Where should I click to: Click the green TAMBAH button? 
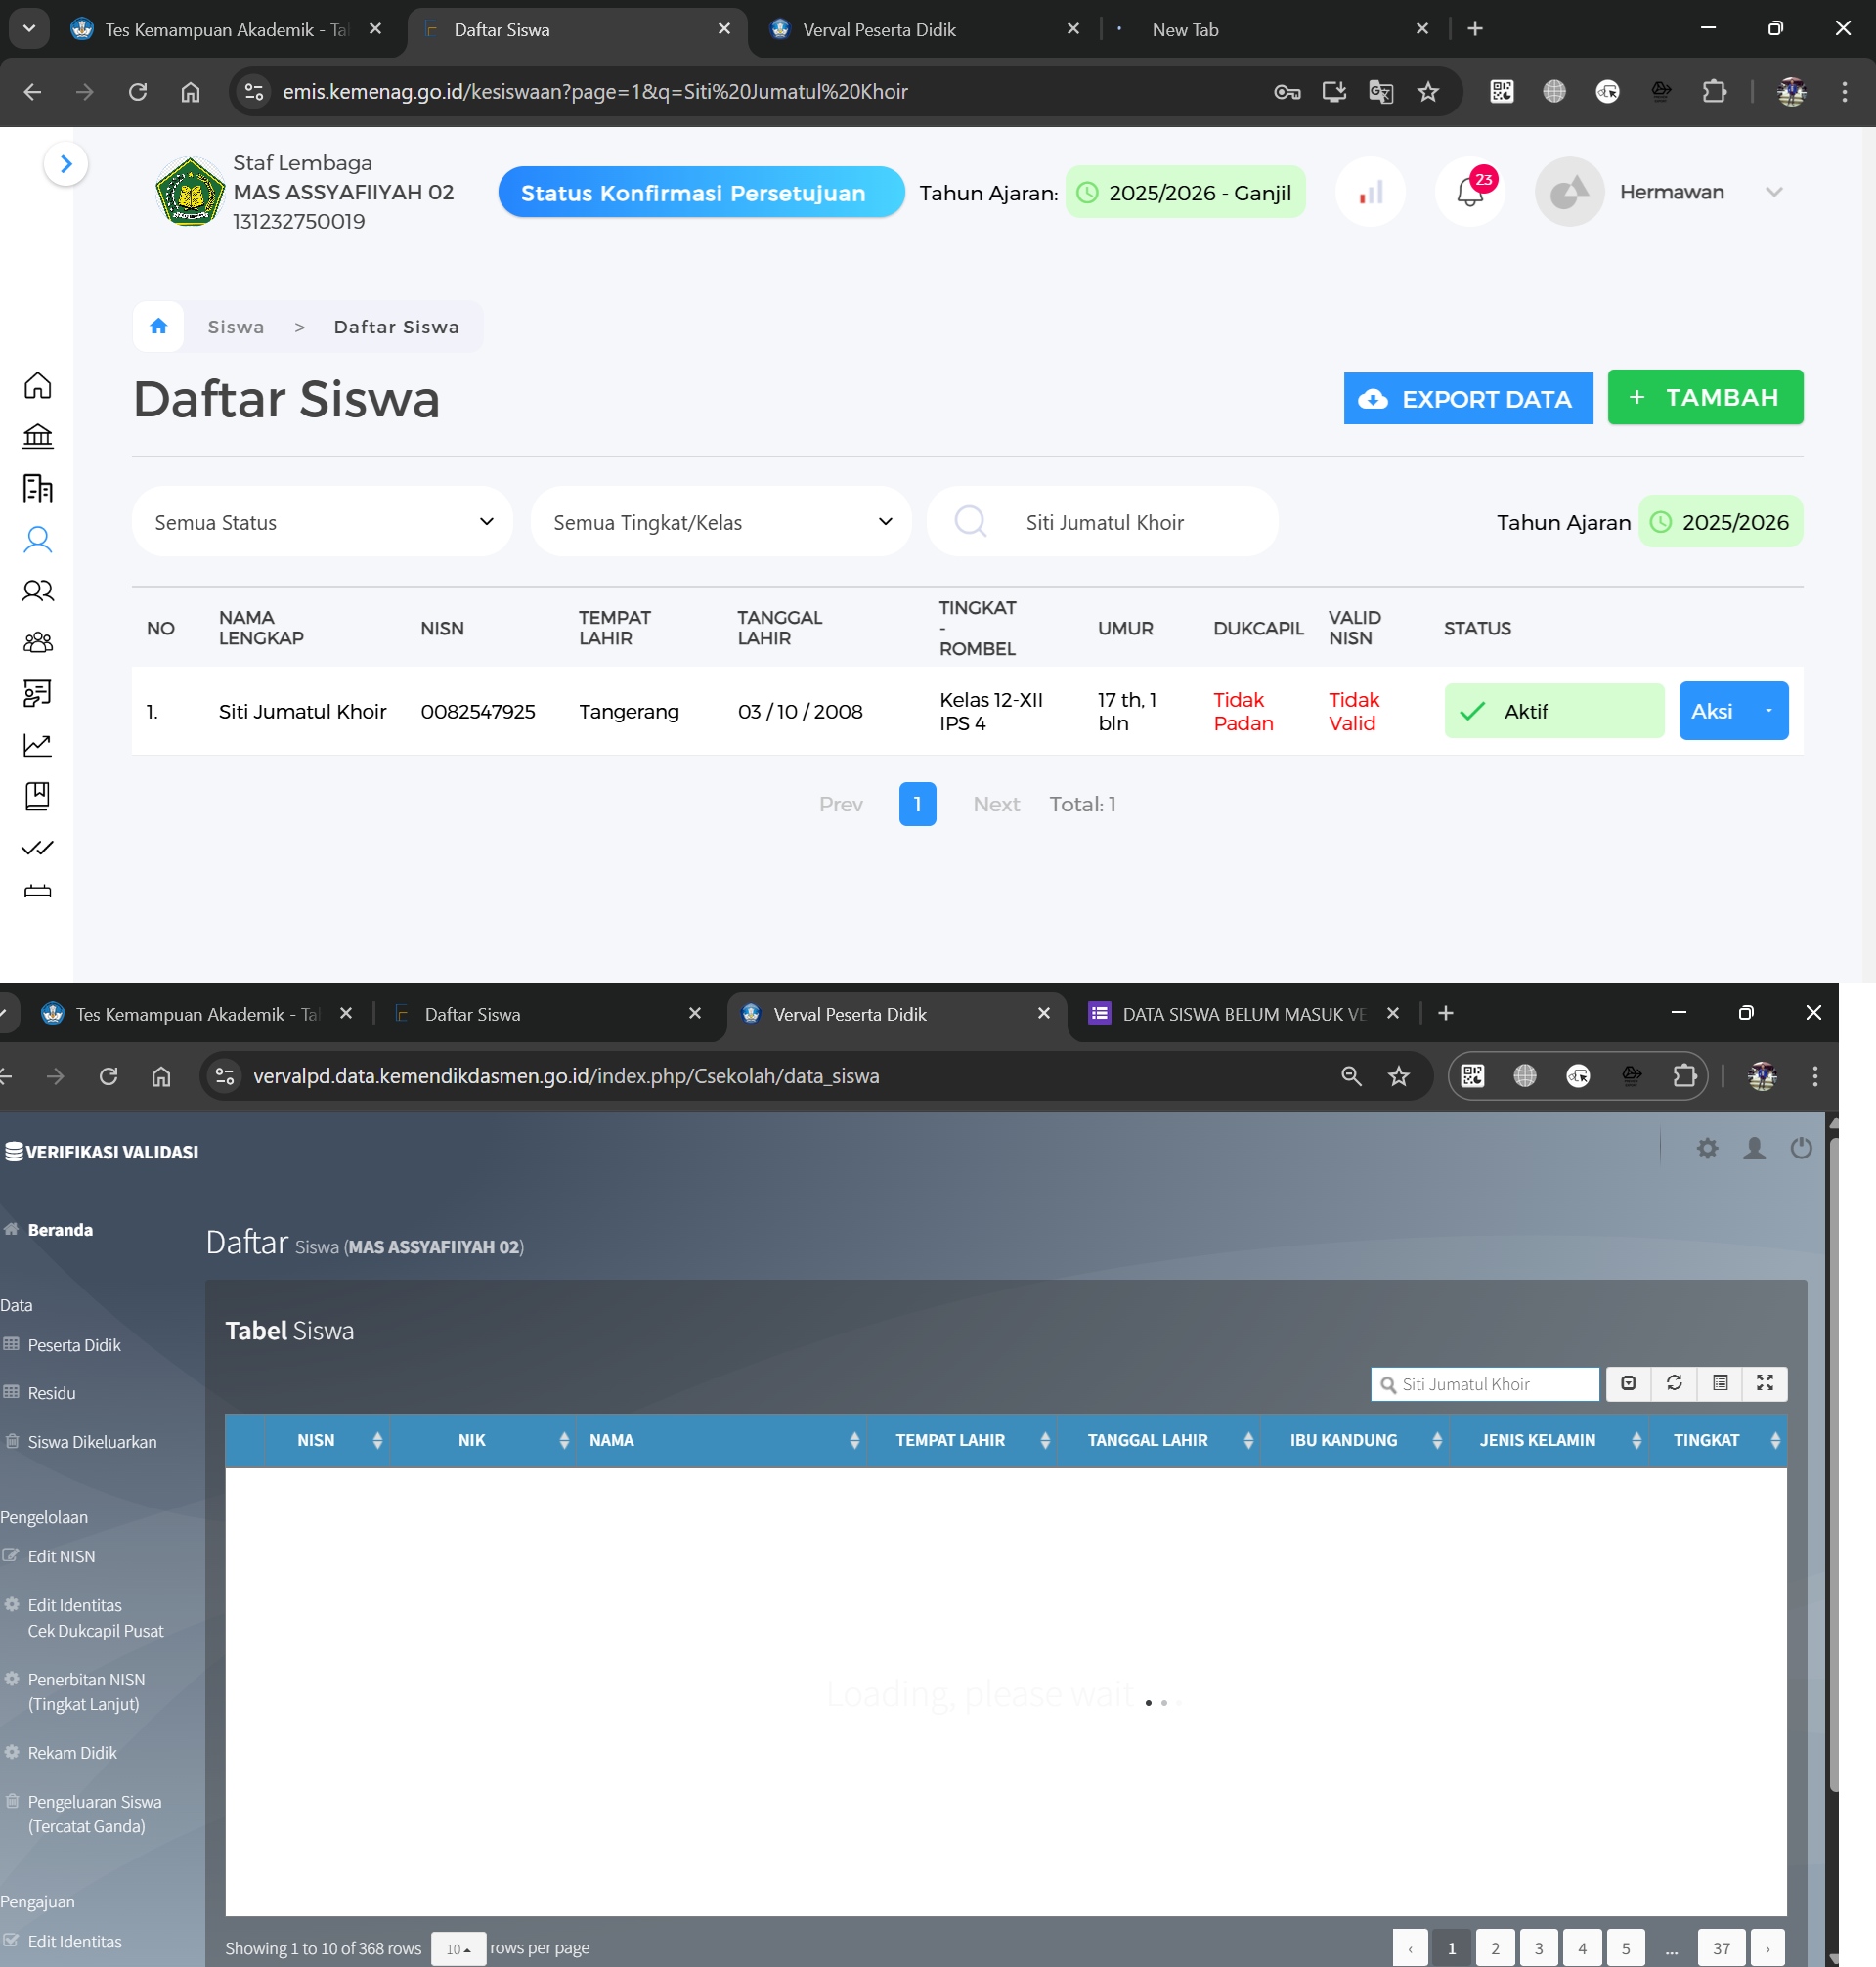click(1704, 398)
